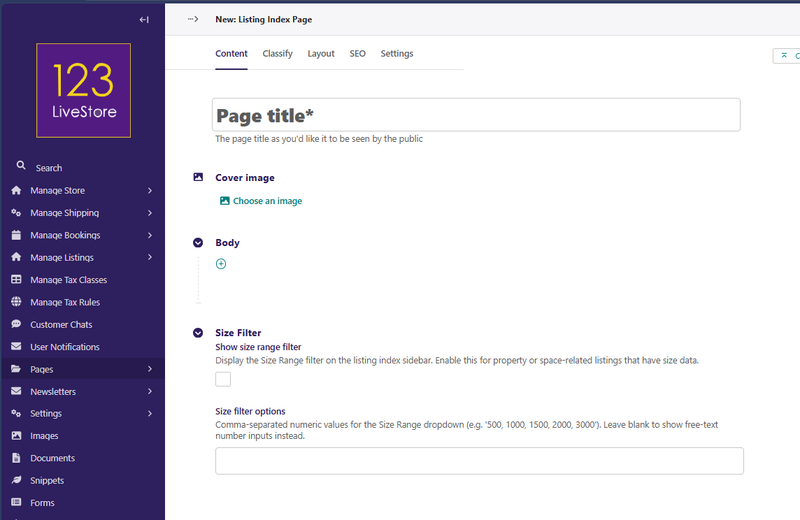Open Customer Chats from the sidebar

61,325
